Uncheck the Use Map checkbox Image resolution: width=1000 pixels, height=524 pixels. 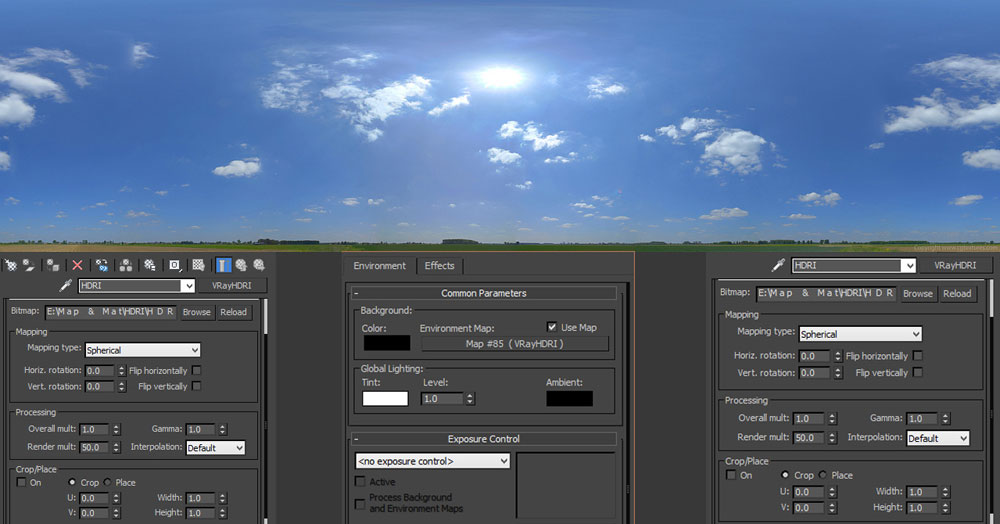coord(552,327)
